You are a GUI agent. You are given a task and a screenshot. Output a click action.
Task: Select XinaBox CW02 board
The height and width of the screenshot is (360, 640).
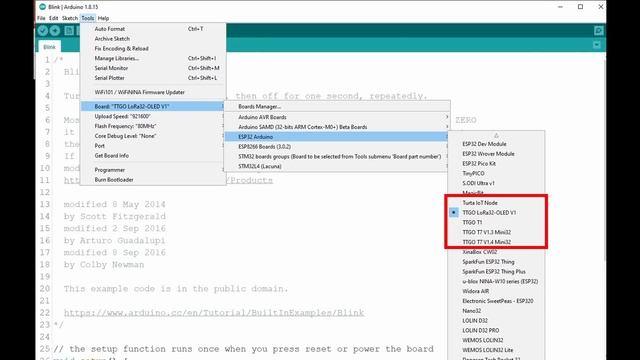[x=496, y=252]
